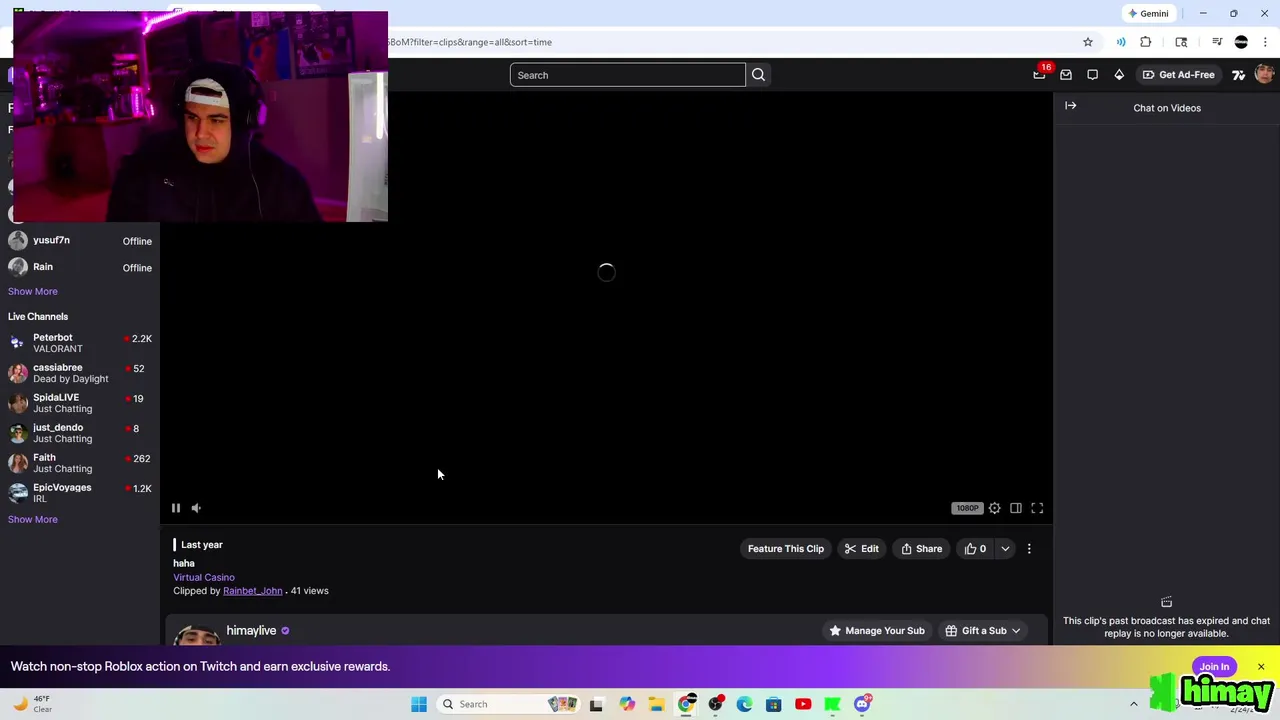Bookmark this page with star icon
The width and height of the screenshot is (1280, 720).
[1087, 42]
